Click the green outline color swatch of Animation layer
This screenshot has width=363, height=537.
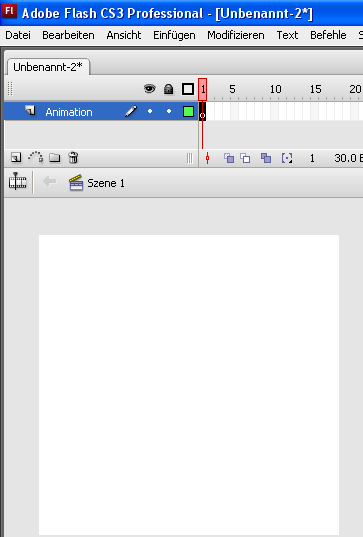click(x=188, y=111)
